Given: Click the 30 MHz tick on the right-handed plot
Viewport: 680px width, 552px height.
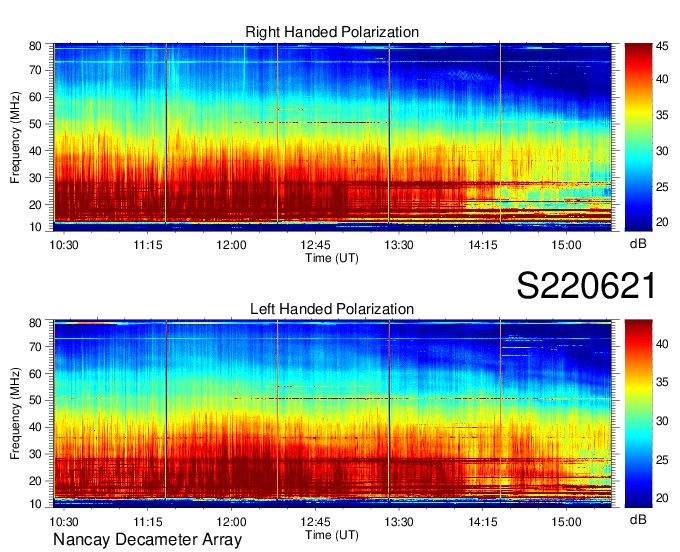Looking at the screenshot, I should point(35,178).
